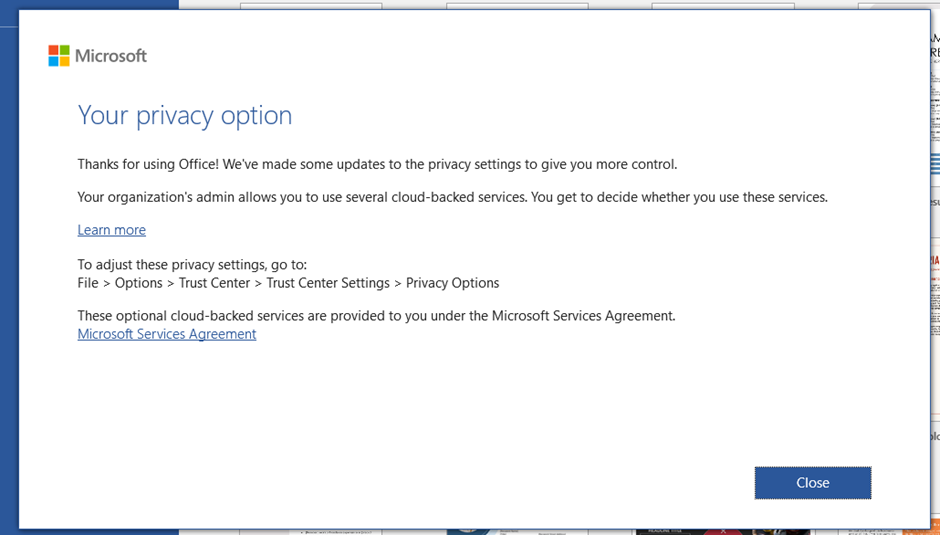Viewport: 940px width, 535px height.
Task: Click the Microsoft wordmark text
Action: pos(111,56)
